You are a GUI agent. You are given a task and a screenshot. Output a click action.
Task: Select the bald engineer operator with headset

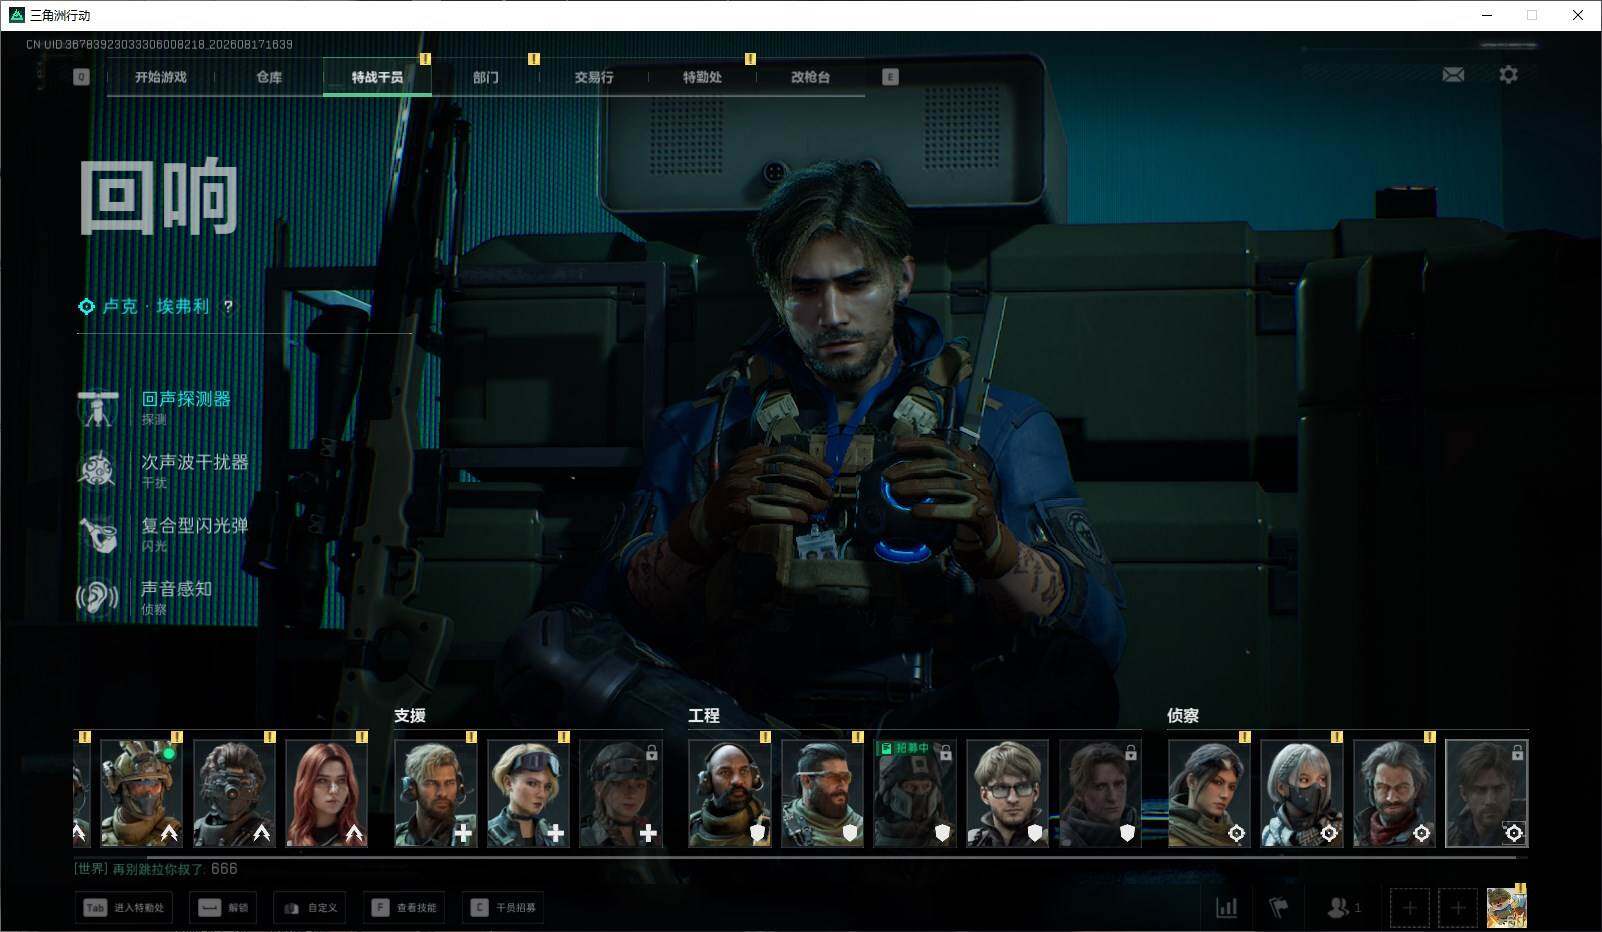pos(729,793)
